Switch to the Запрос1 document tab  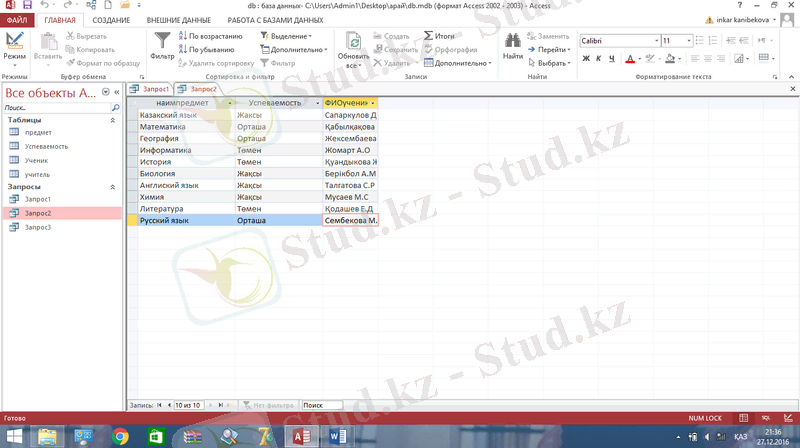(151, 89)
